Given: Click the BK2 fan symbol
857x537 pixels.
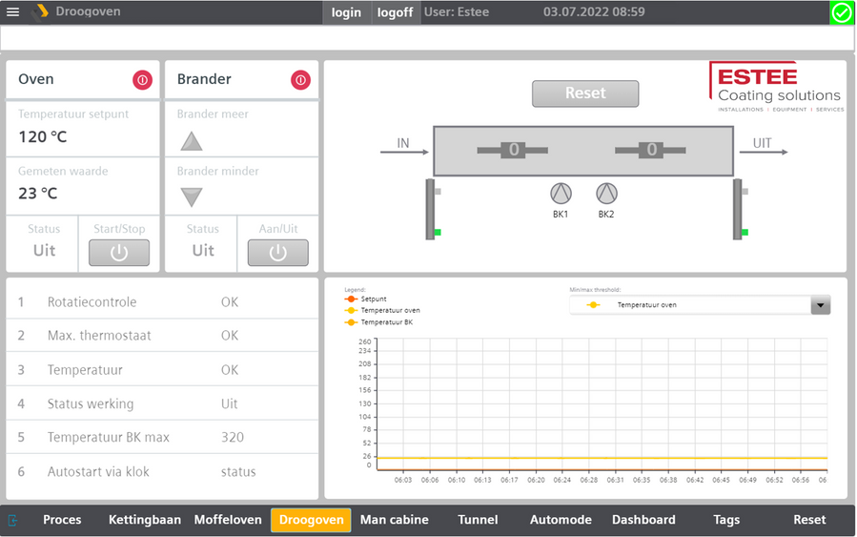Looking at the screenshot, I should click(606, 193).
